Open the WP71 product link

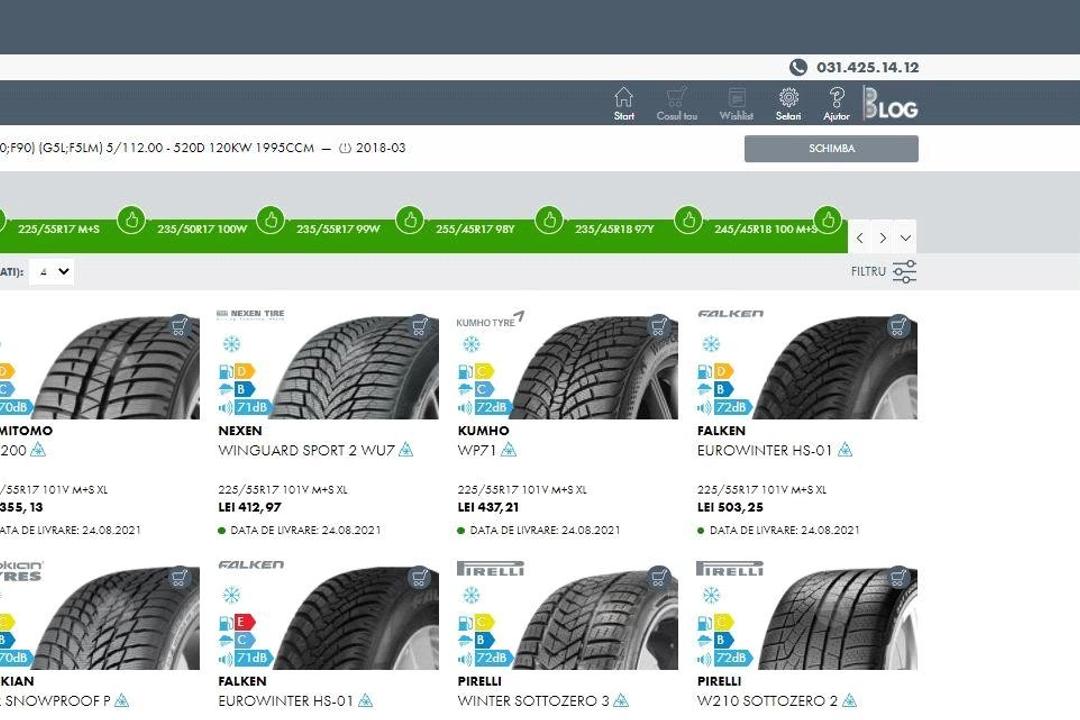477,450
